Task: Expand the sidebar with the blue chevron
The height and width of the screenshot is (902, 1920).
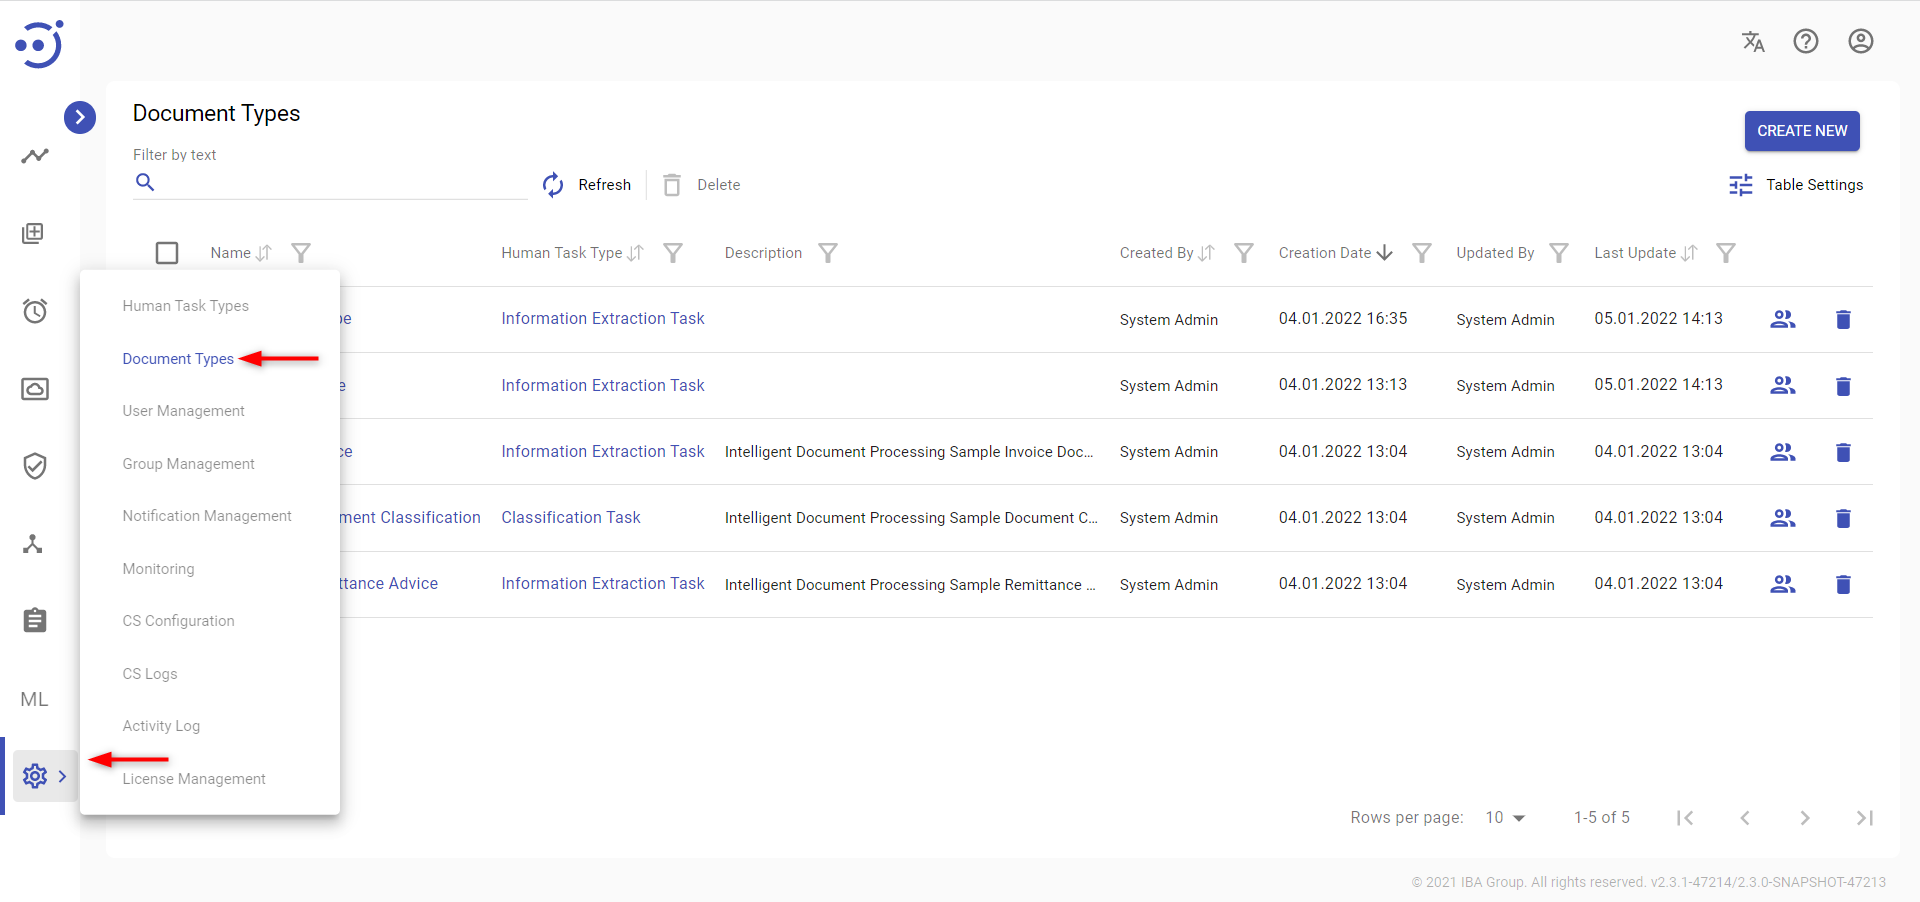Action: click(80, 117)
